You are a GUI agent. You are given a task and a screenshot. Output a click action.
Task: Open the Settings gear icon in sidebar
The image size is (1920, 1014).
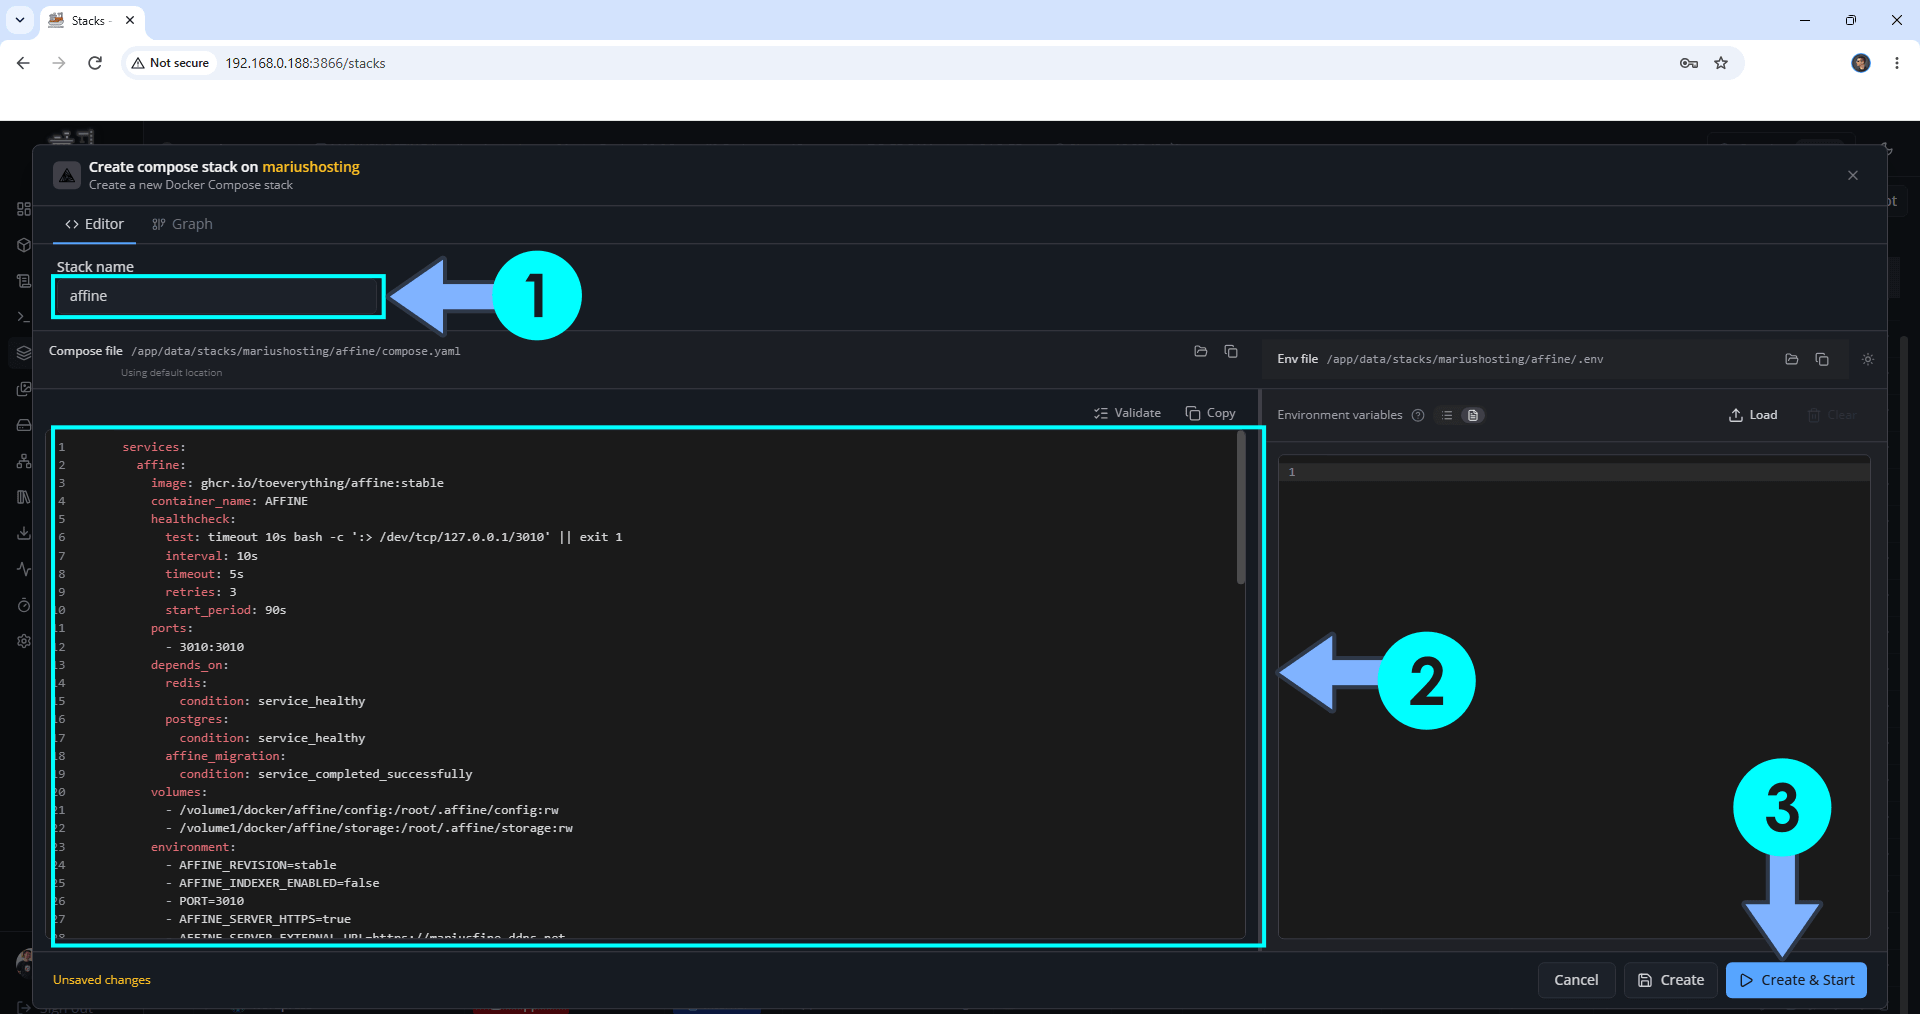click(x=24, y=641)
